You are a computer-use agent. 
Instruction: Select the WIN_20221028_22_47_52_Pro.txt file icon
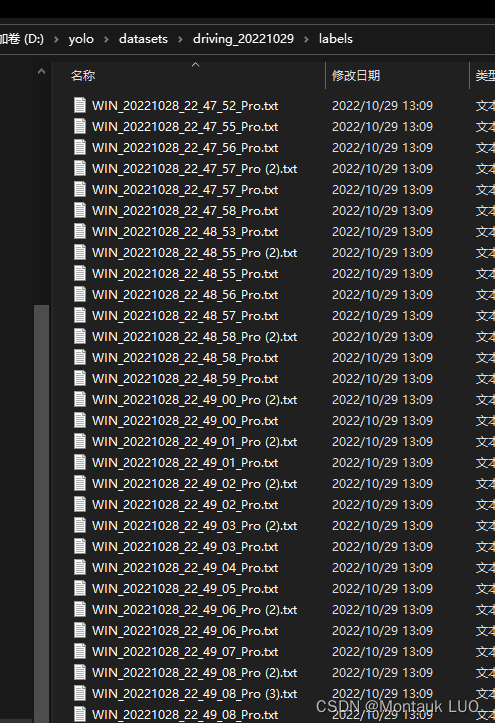coord(80,105)
